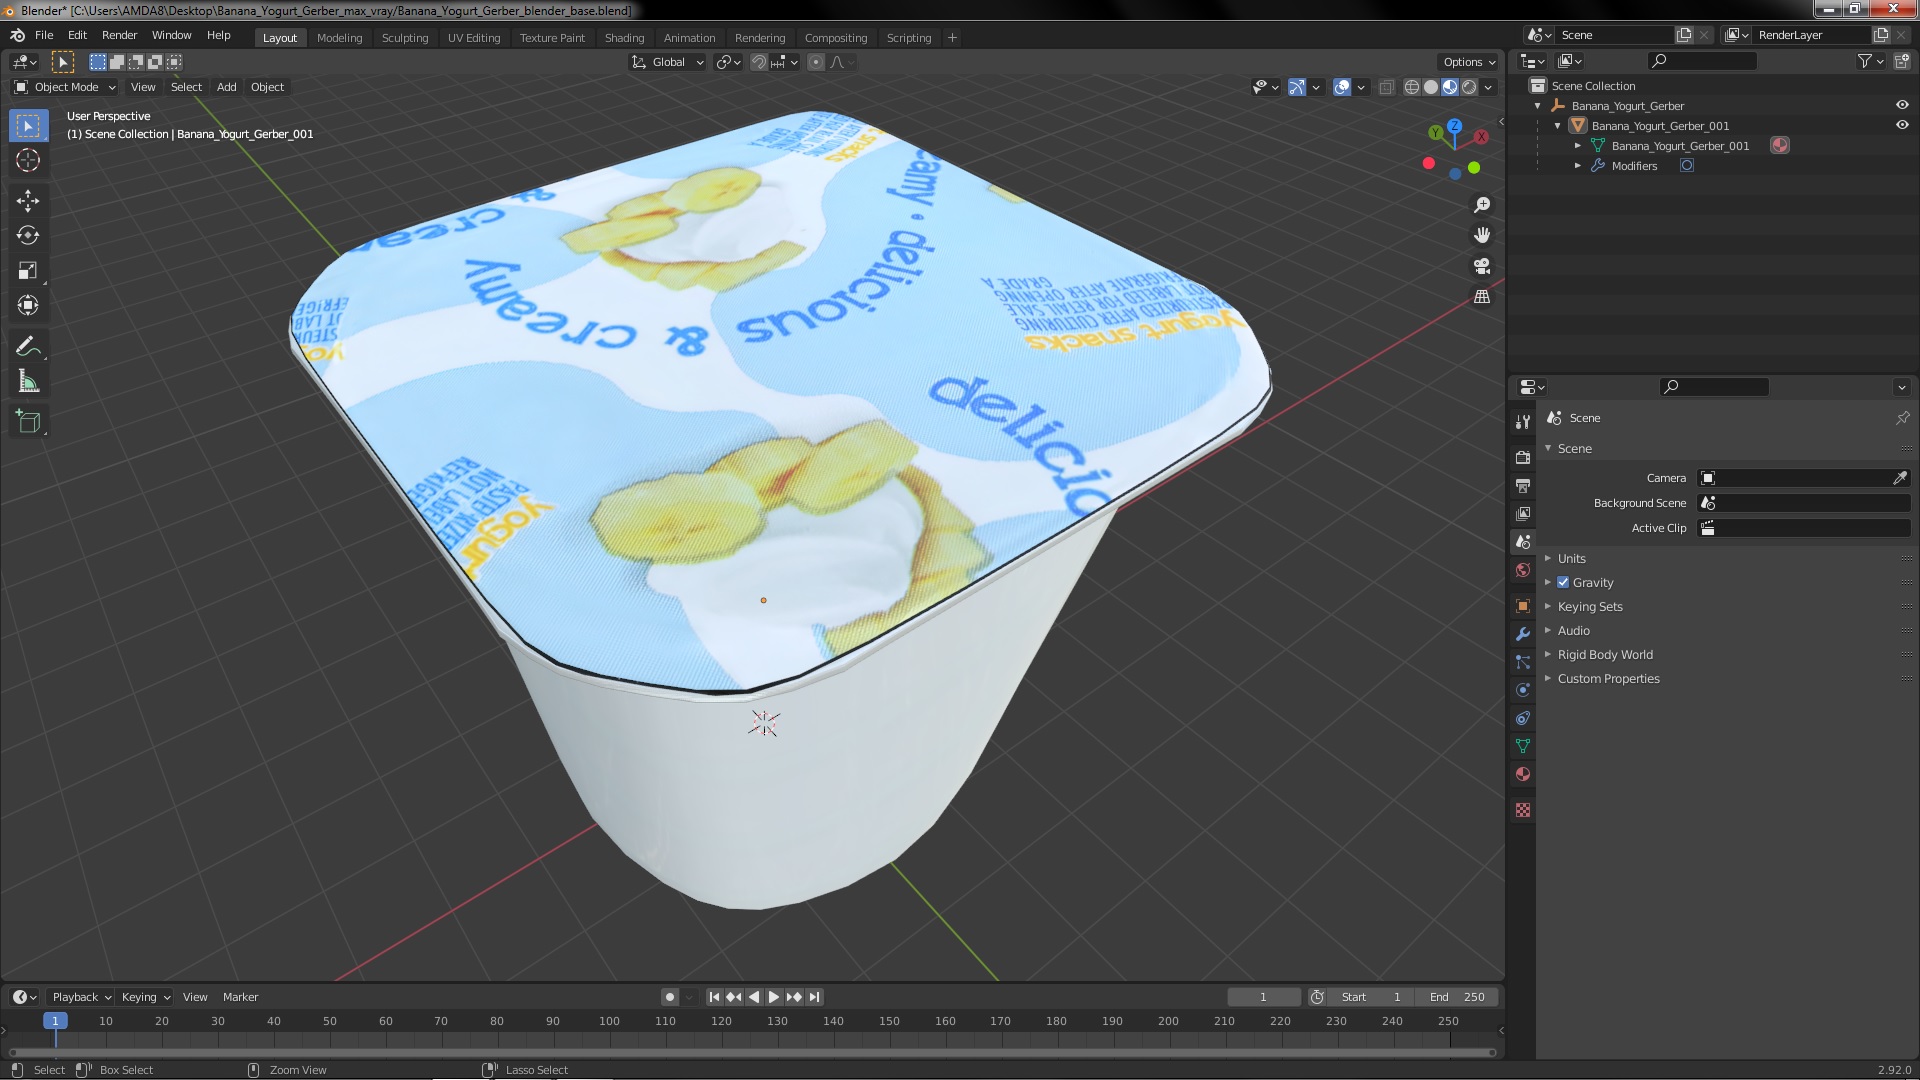Expand the Rigid Body World section

pos(1548,654)
